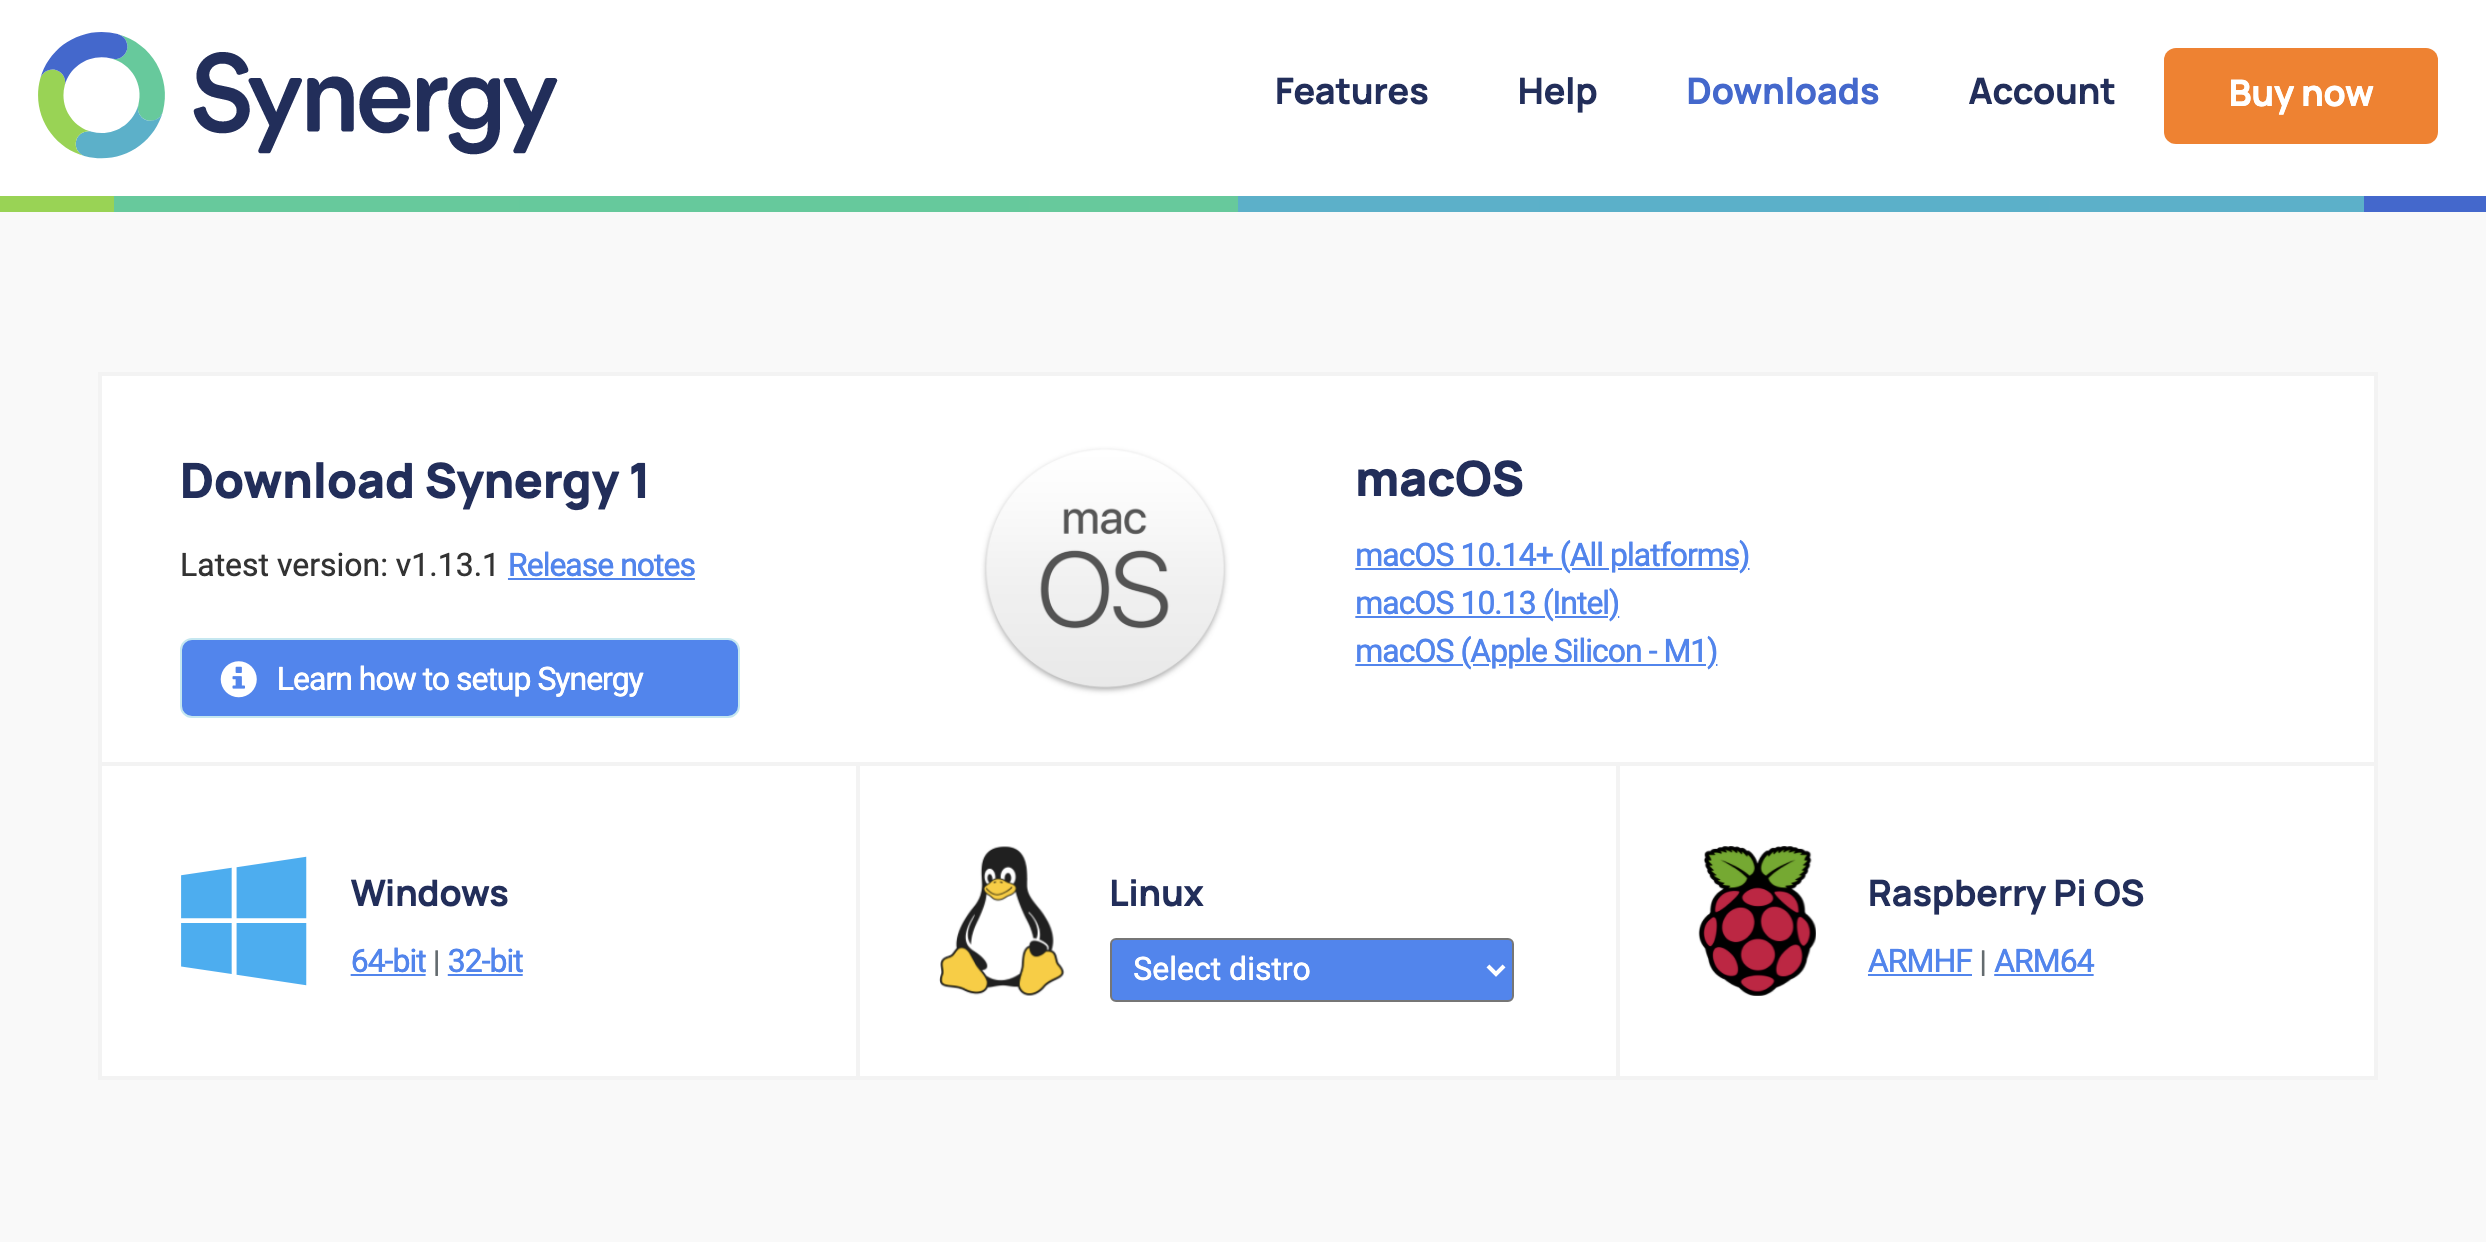Download Windows 32-bit installer
Viewport: 2486px width, 1242px height.
point(485,961)
